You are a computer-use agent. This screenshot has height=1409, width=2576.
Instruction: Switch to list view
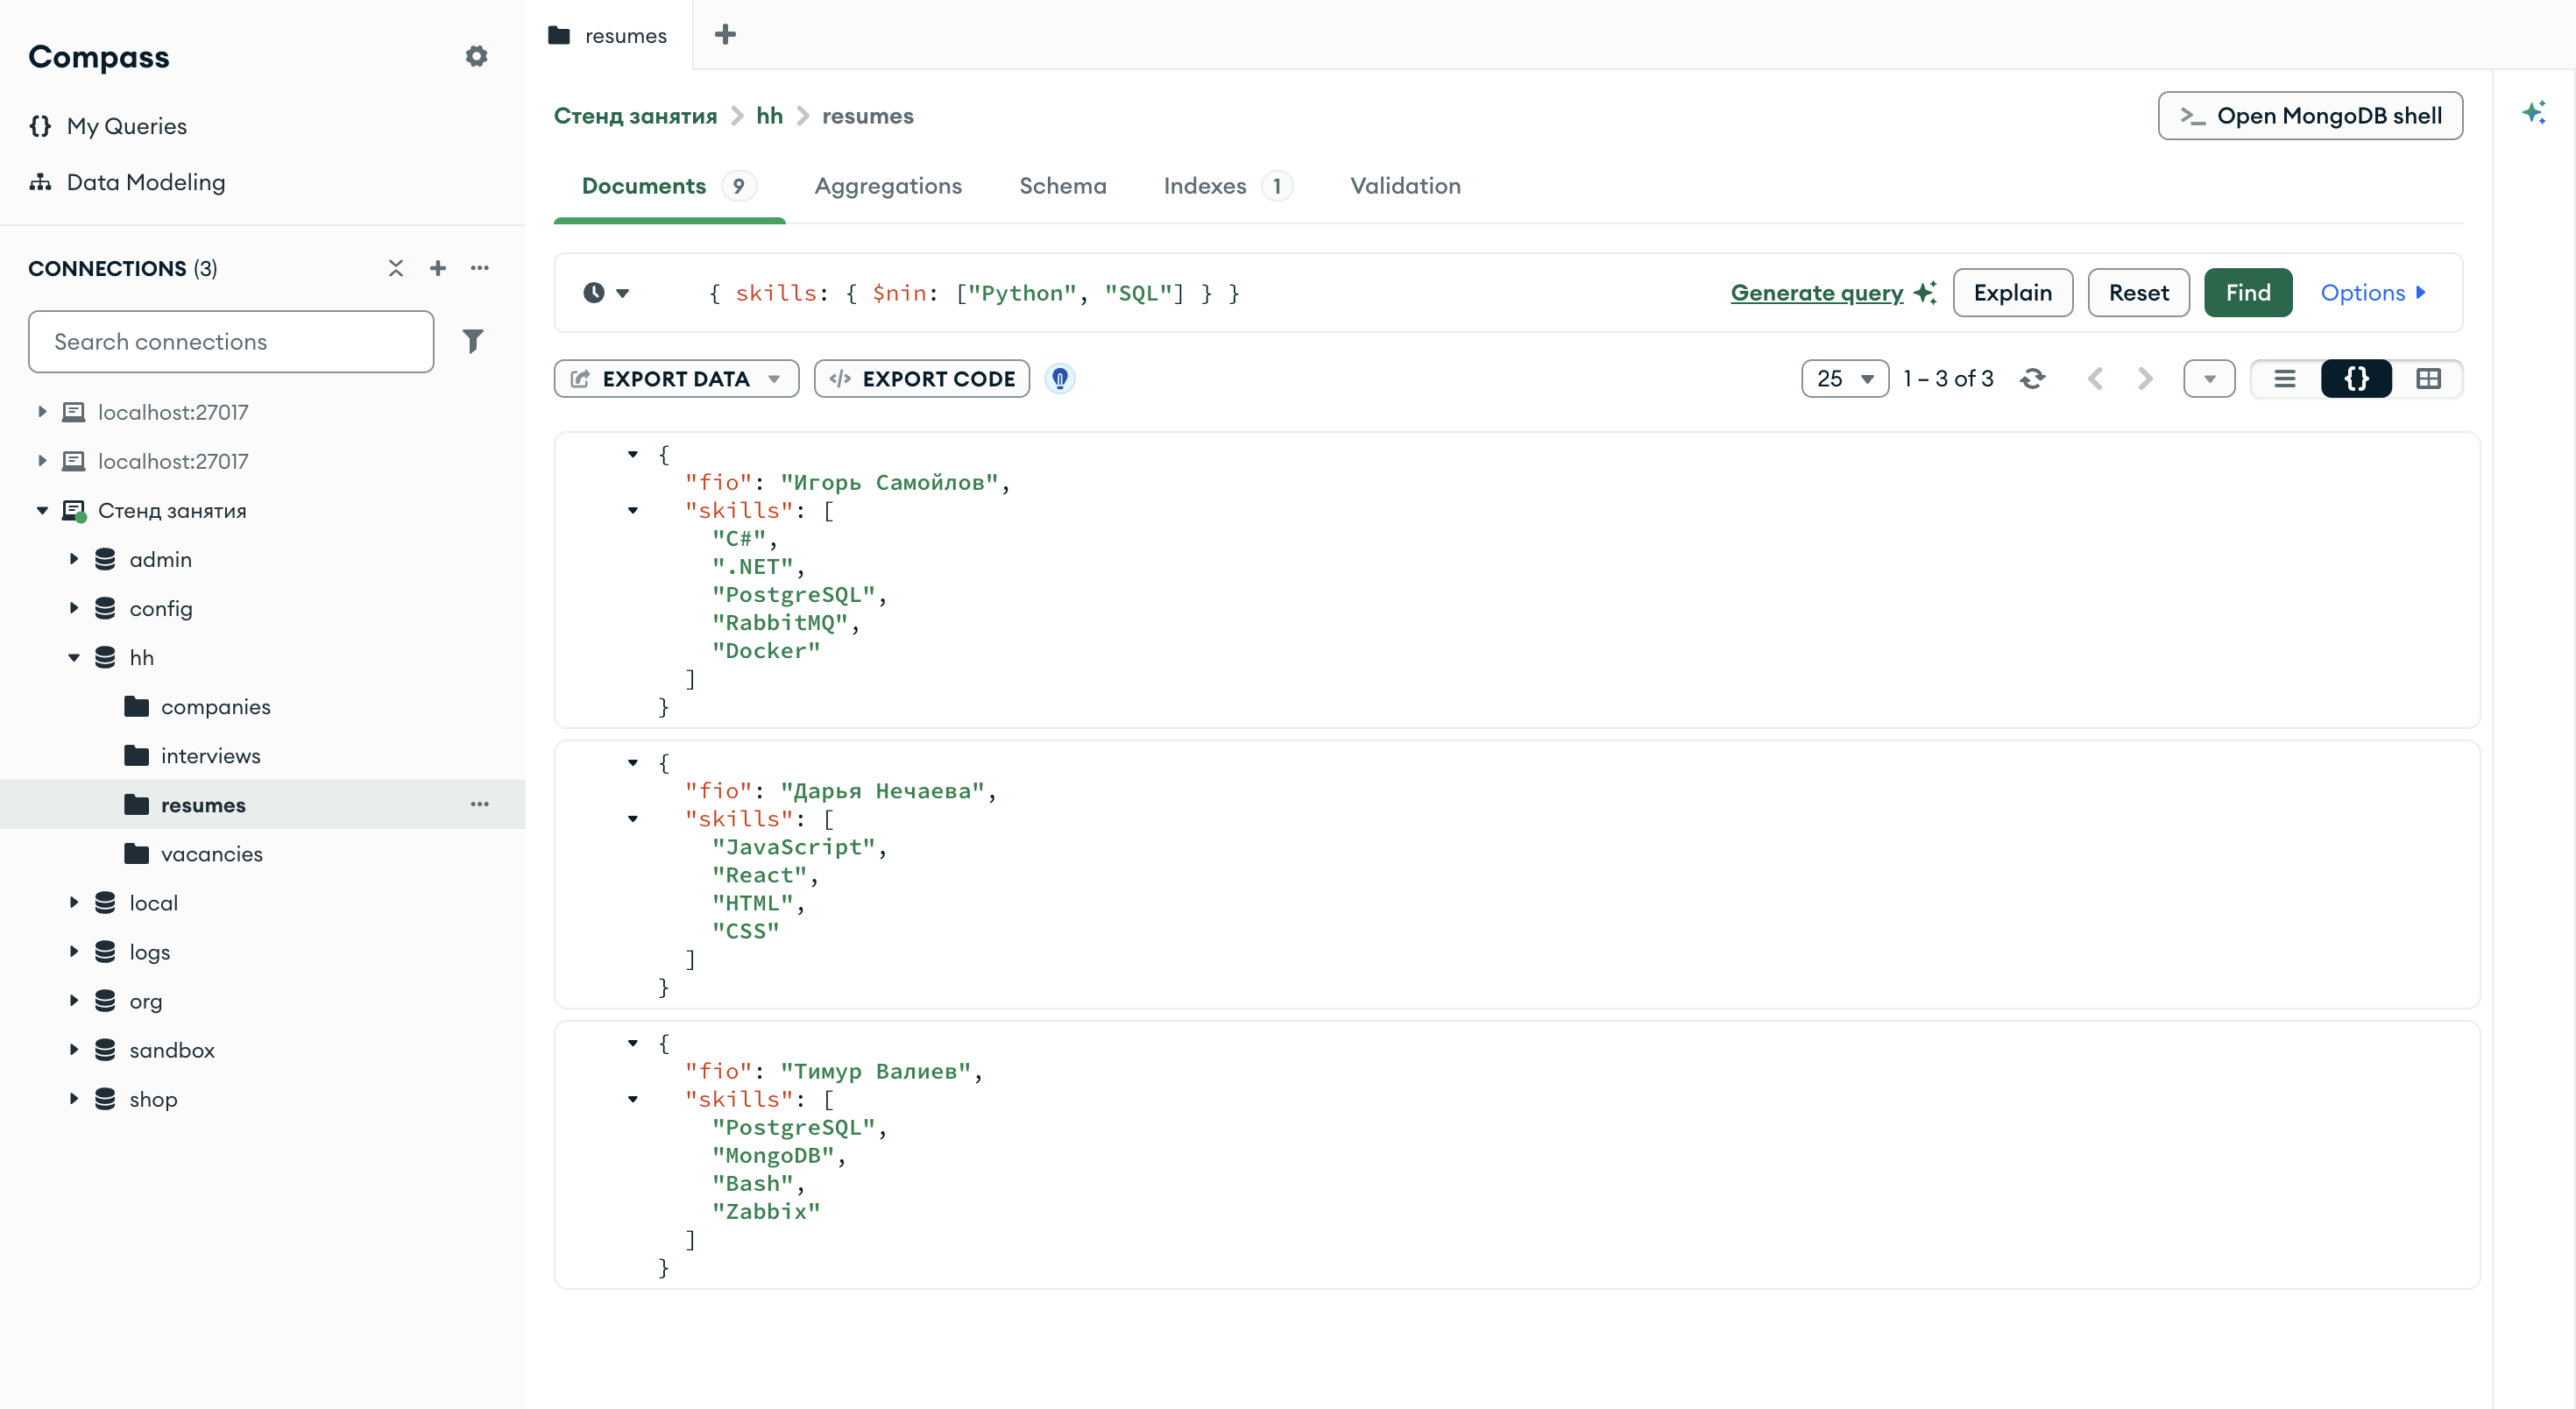tap(2285, 379)
